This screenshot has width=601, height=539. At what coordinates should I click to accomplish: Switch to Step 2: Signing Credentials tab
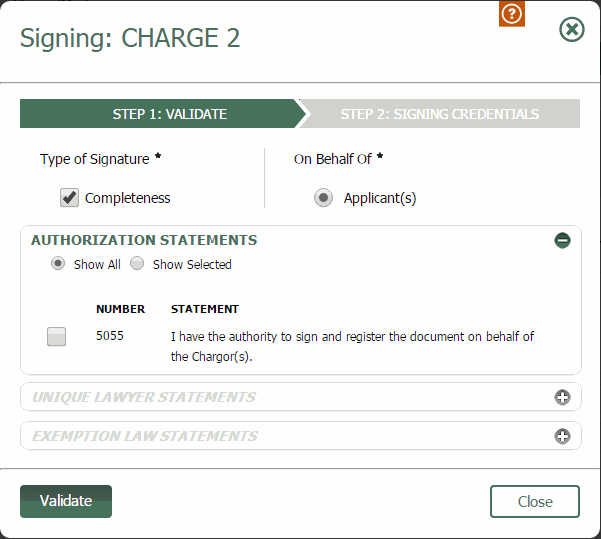click(x=440, y=114)
